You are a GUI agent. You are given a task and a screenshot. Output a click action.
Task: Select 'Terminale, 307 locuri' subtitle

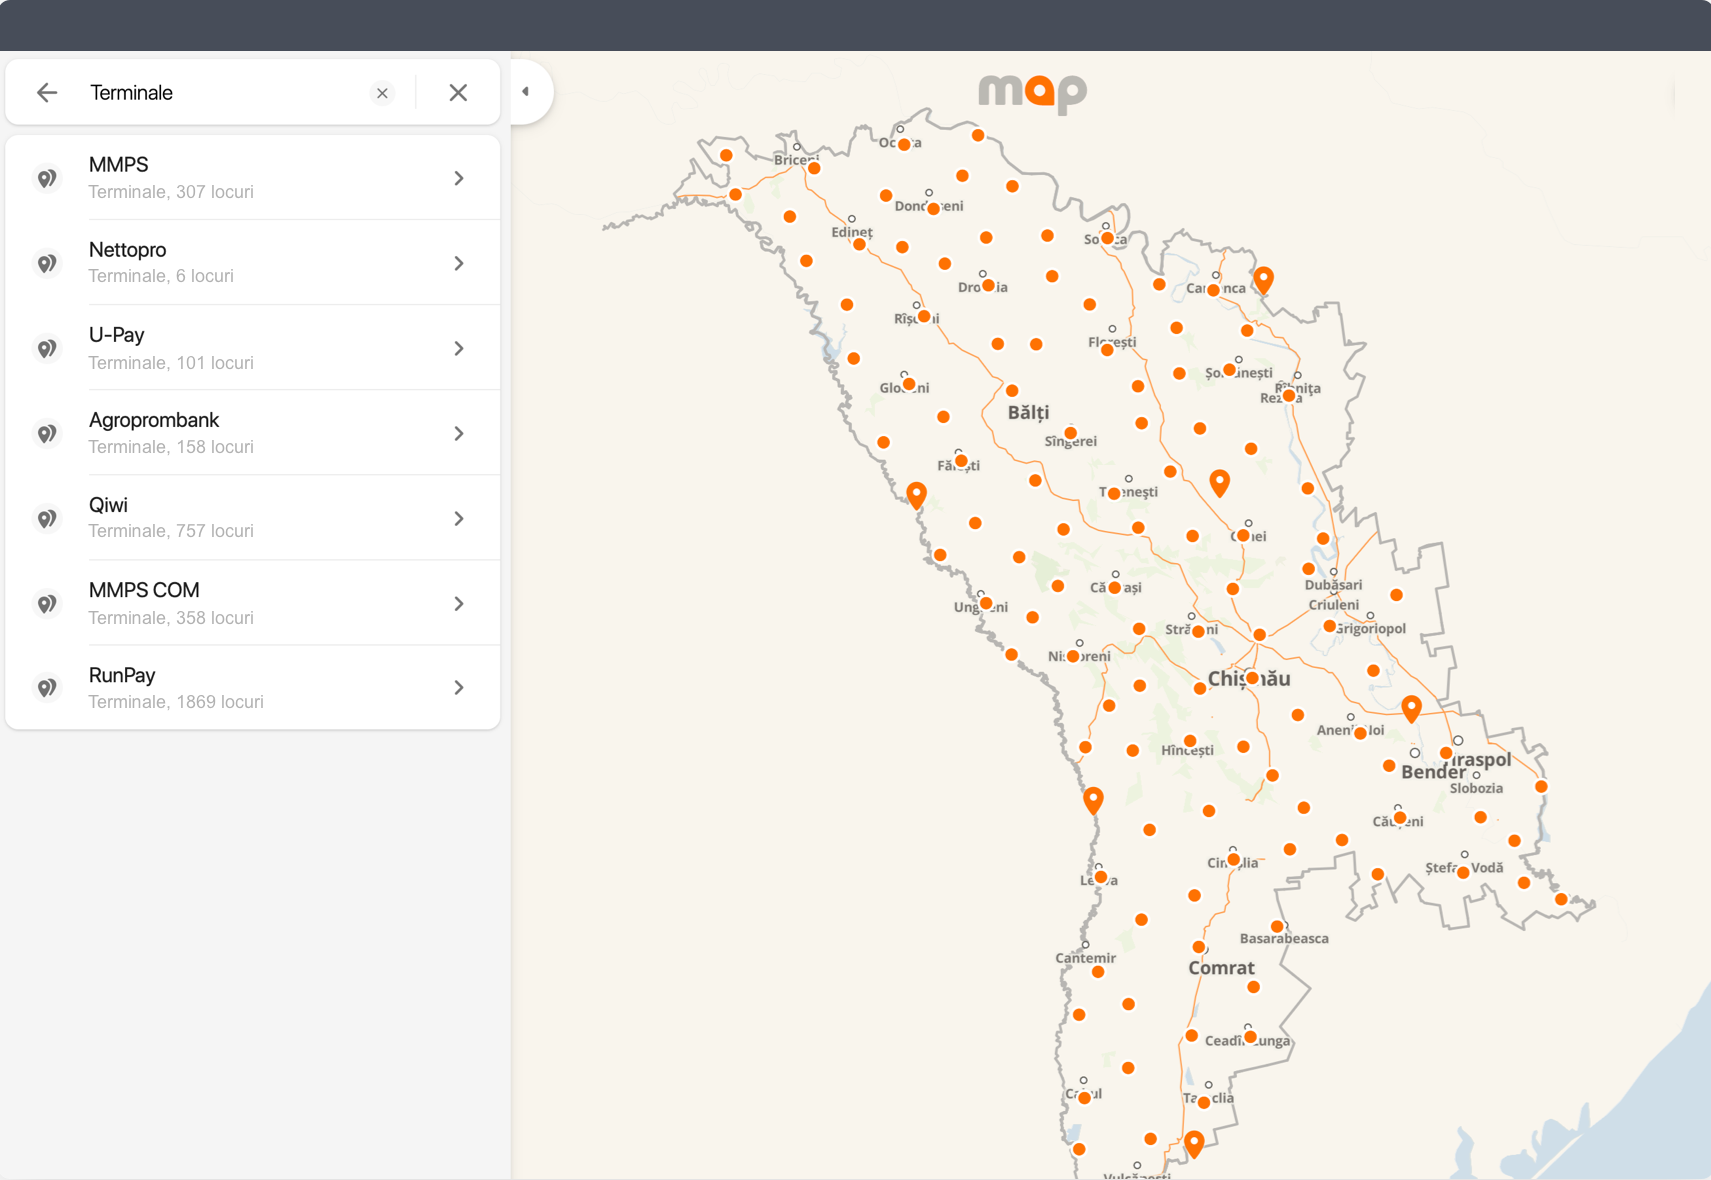pos(171,192)
